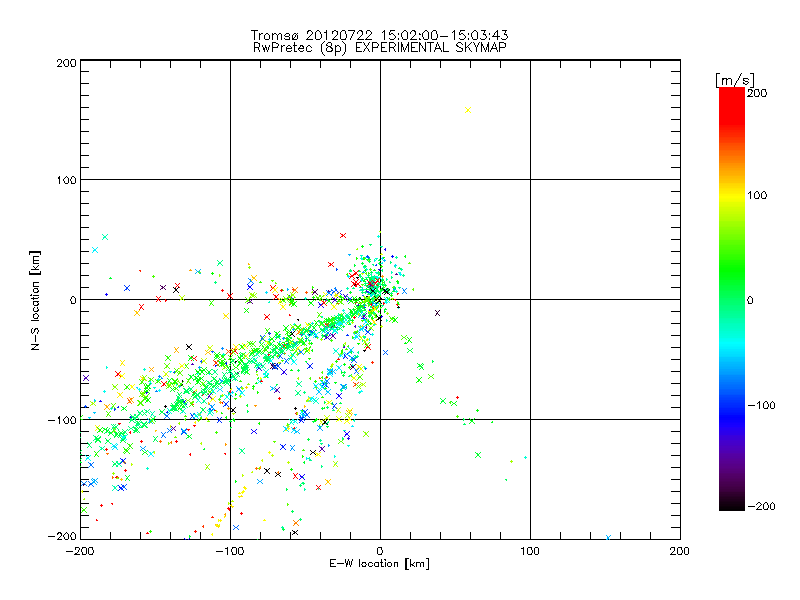Select the "N-S location [km]" axis label
Image resolution: width=800 pixels, height=600 pixels.
(x=35, y=300)
